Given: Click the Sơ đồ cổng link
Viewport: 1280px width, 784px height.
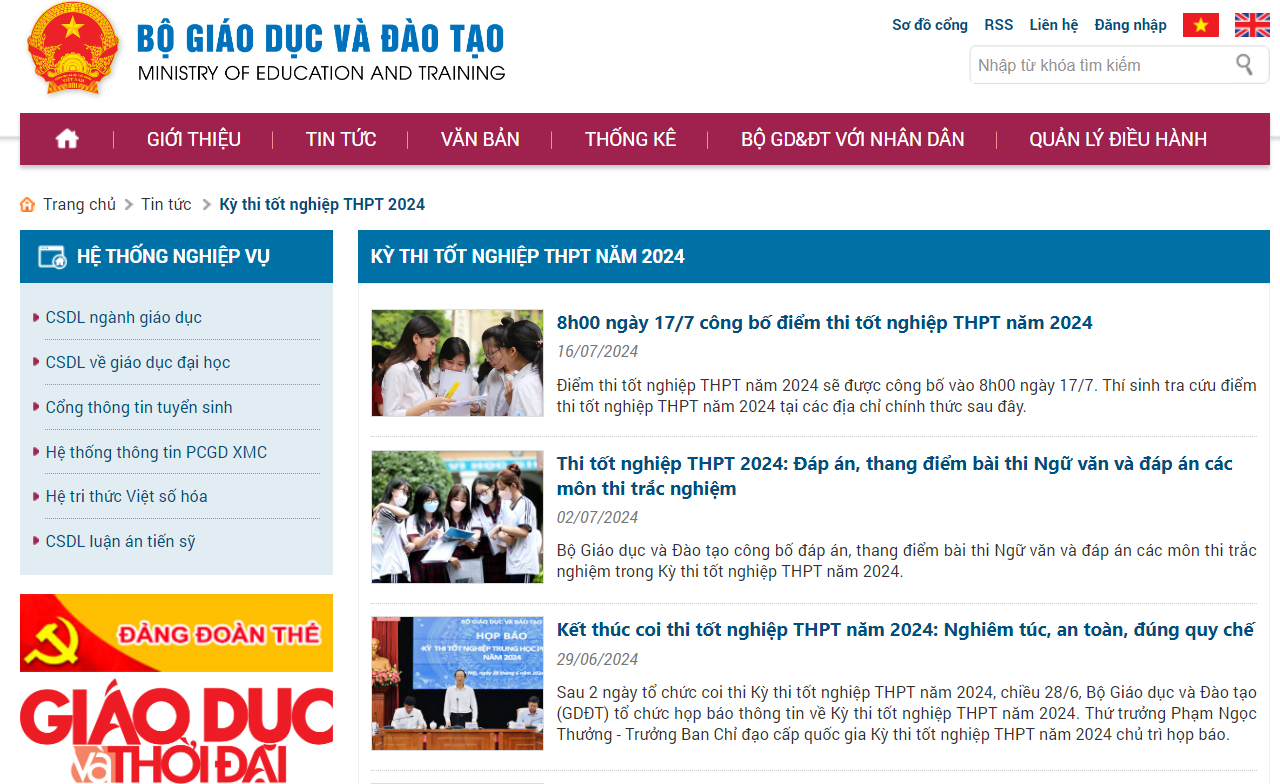Looking at the screenshot, I should click(930, 25).
